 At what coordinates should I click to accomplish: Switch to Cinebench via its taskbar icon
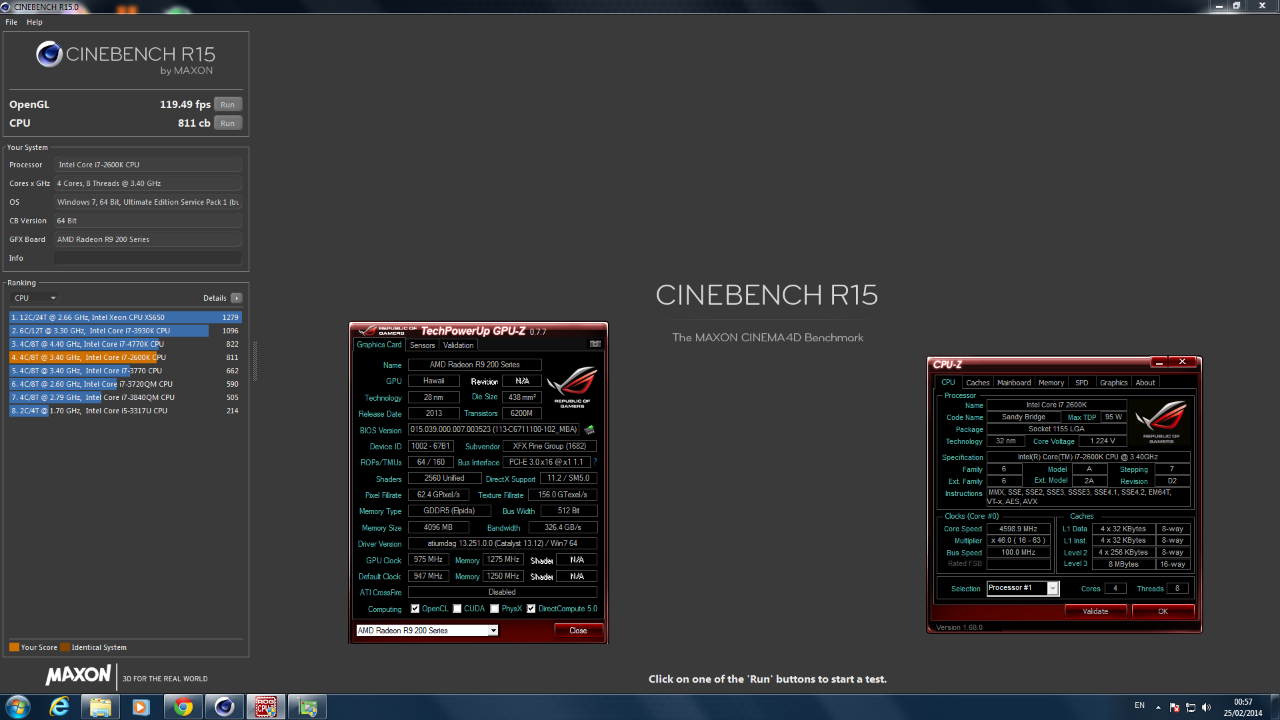224,707
